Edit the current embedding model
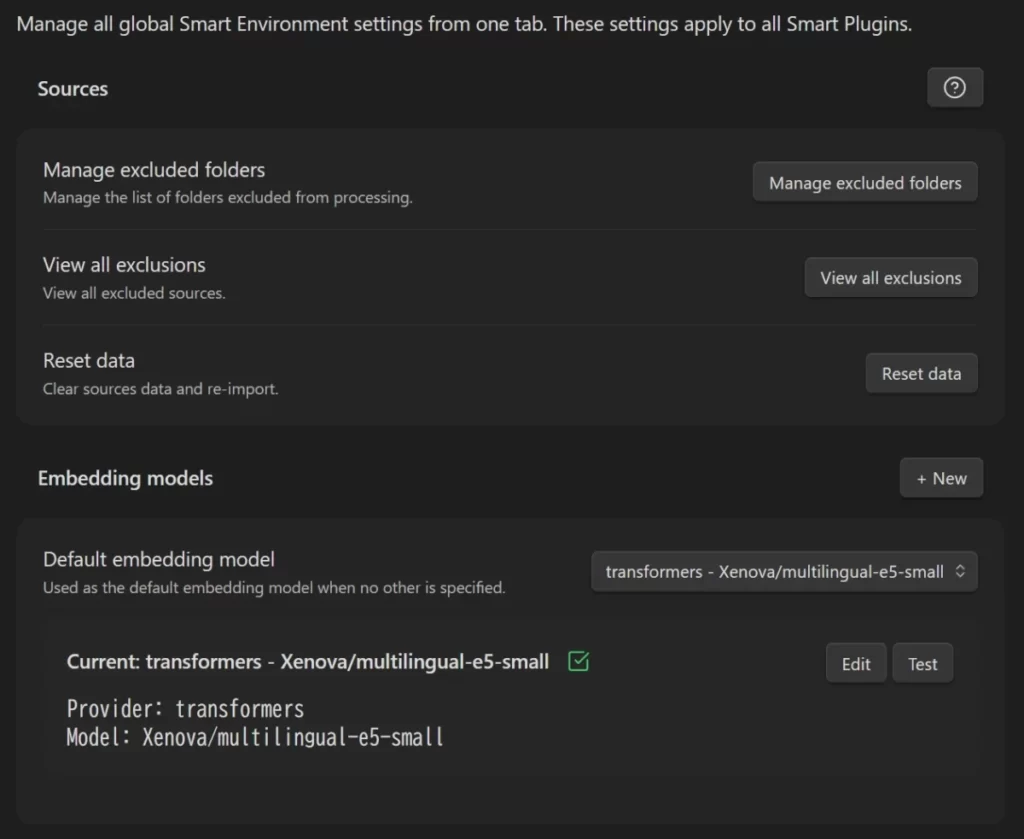1024x839 pixels. click(856, 663)
